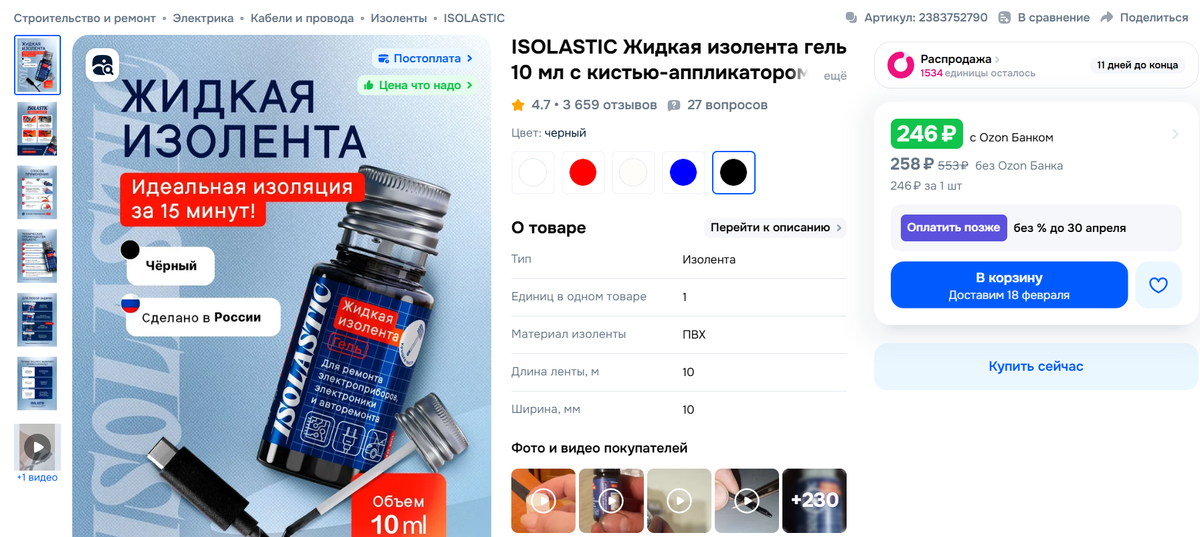Expand the full product title with ещё

click(x=834, y=76)
